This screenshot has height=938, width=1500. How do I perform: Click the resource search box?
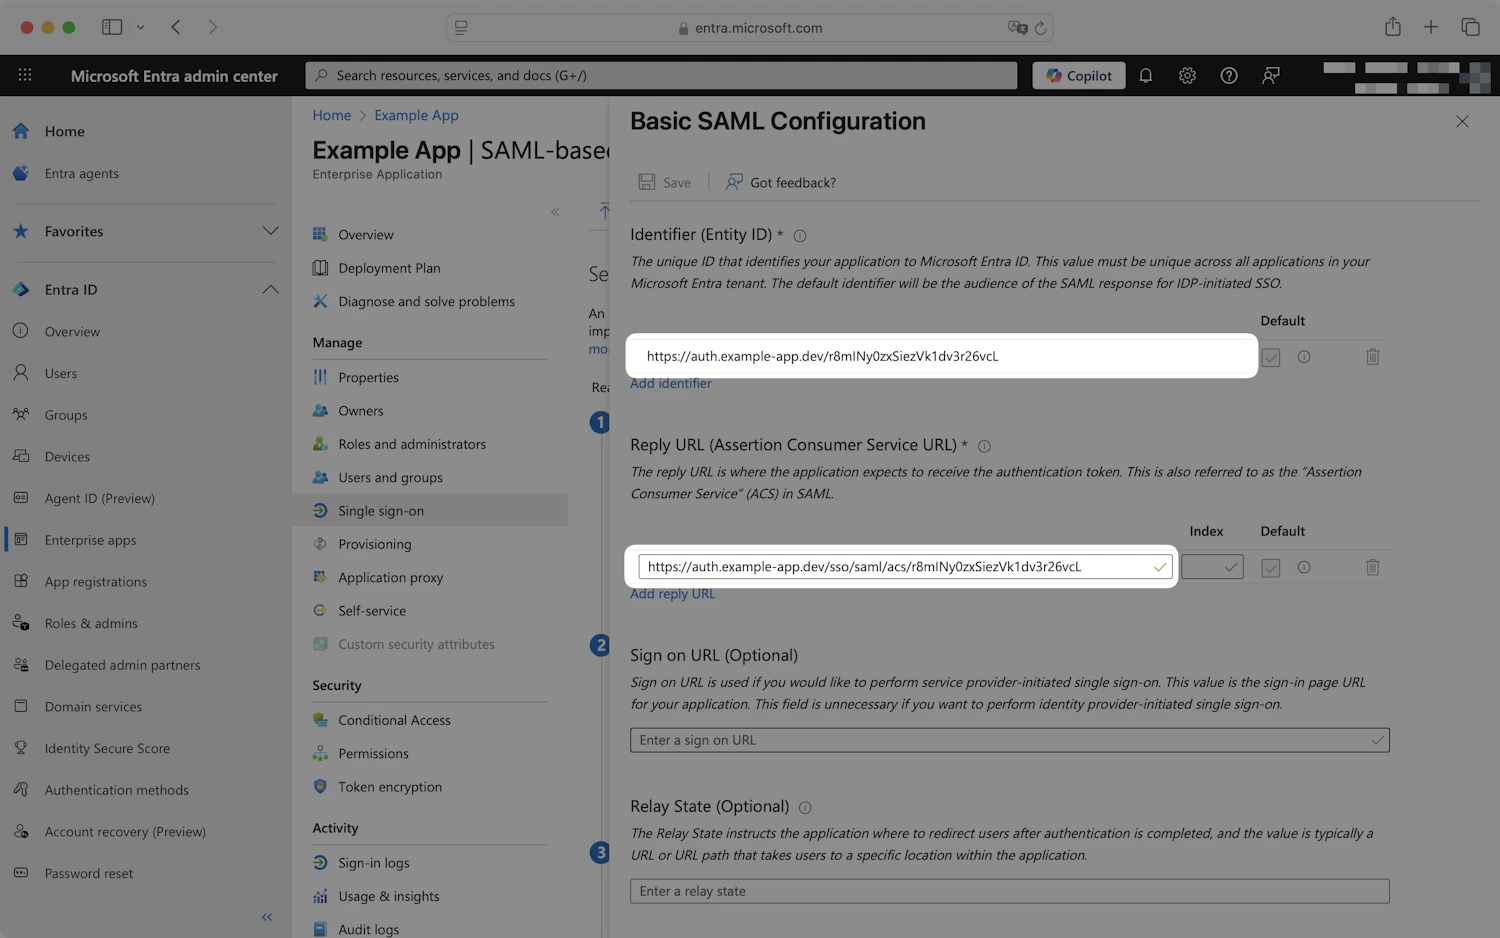pyautogui.click(x=661, y=75)
